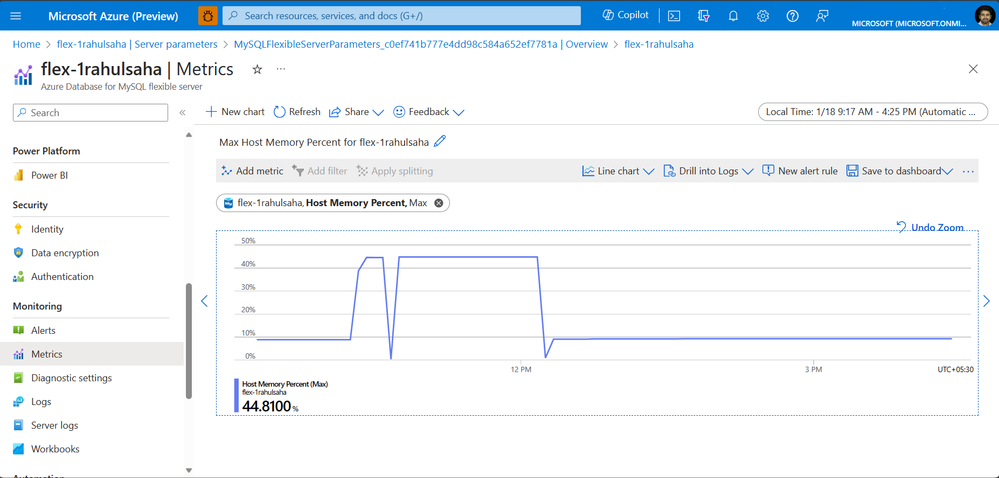This screenshot has height=478, width=999.
Task: Open Workbooks in the sidebar
Action: (x=55, y=449)
